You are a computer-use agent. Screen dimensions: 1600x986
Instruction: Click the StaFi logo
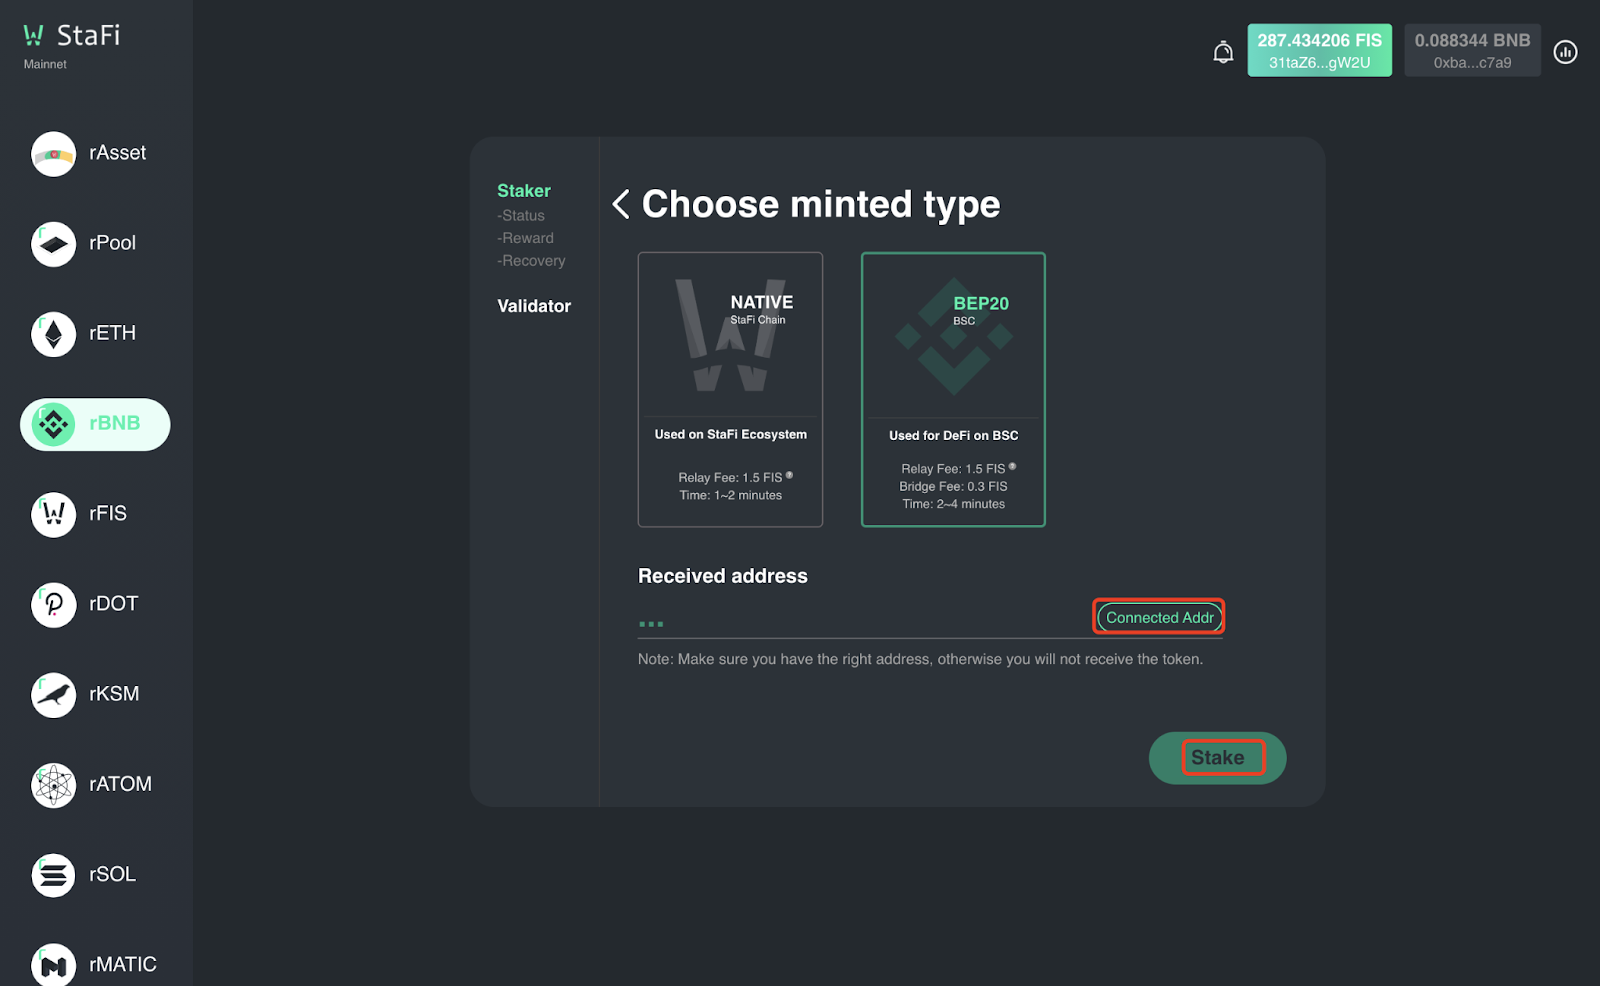click(71, 36)
